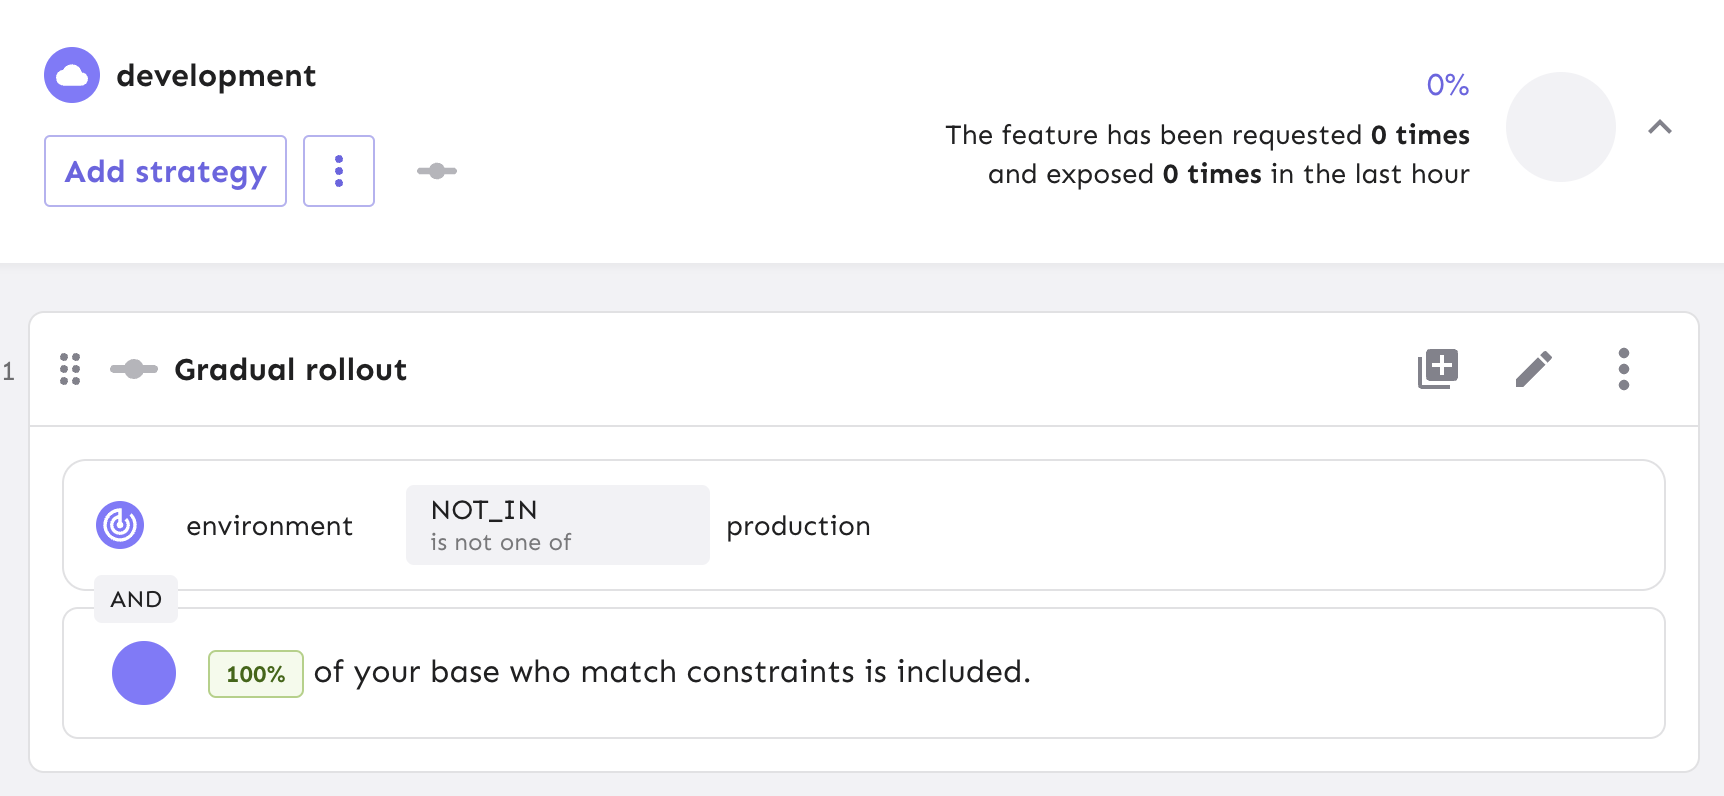Open the NOT_IN operator selector
Viewport: 1724px width, 796px height.
tap(557, 524)
